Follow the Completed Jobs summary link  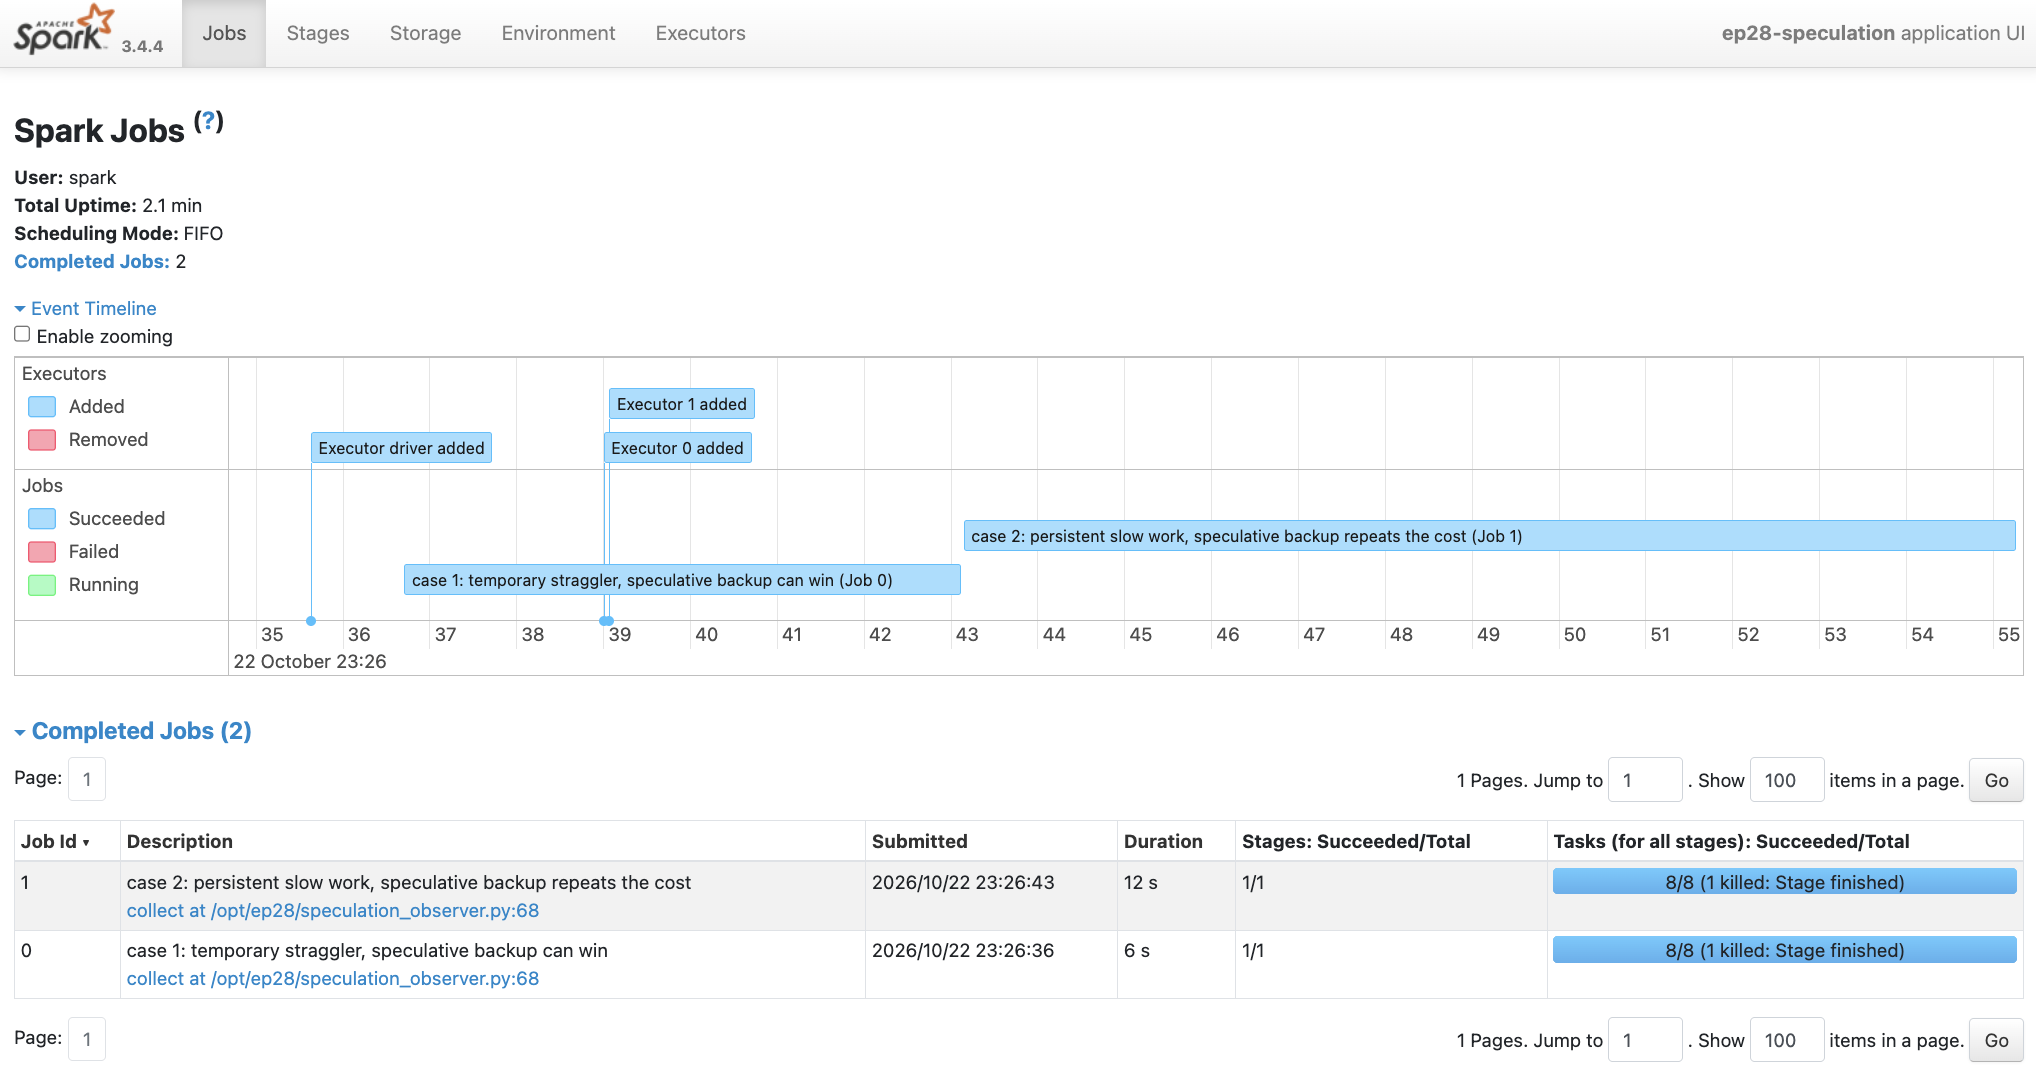92,261
